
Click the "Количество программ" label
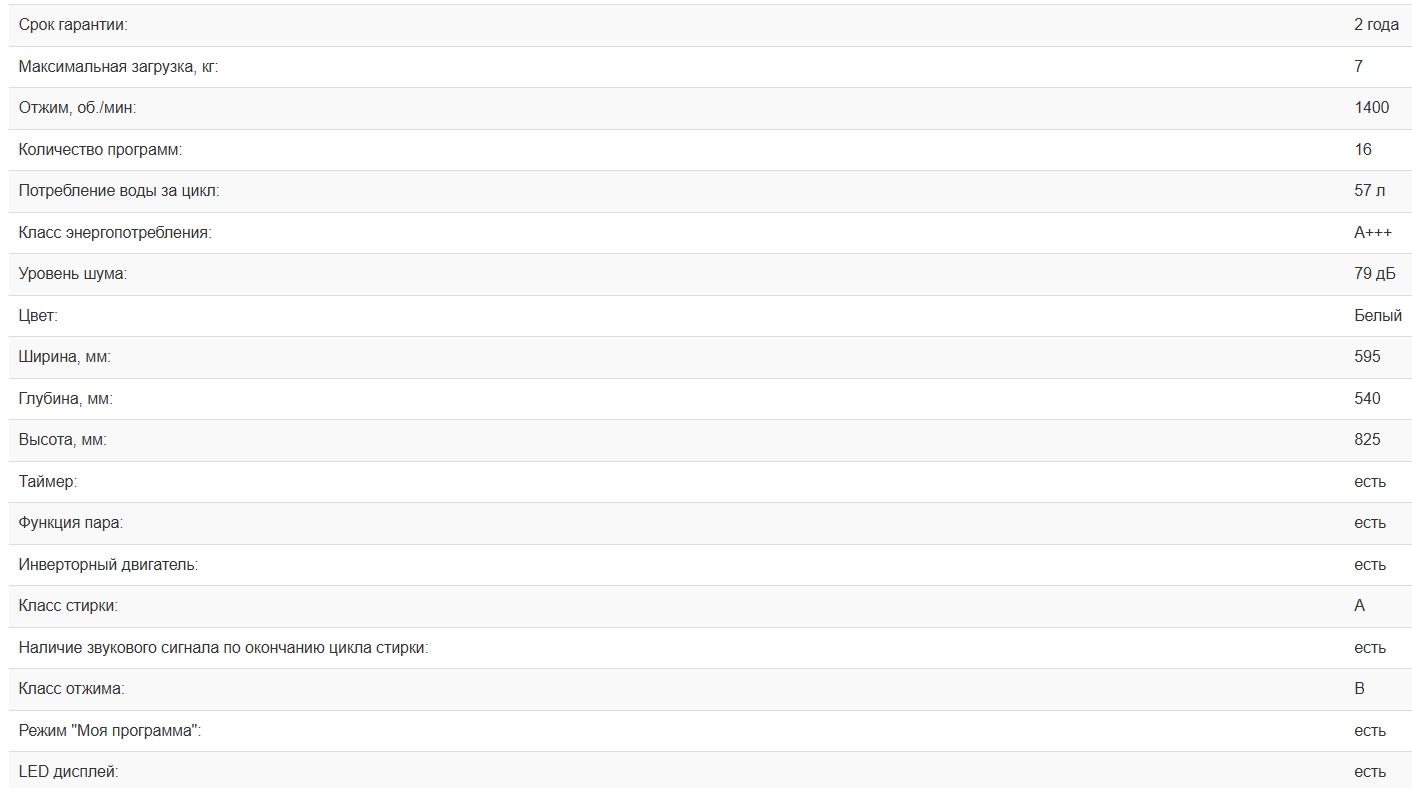(x=100, y=150)
